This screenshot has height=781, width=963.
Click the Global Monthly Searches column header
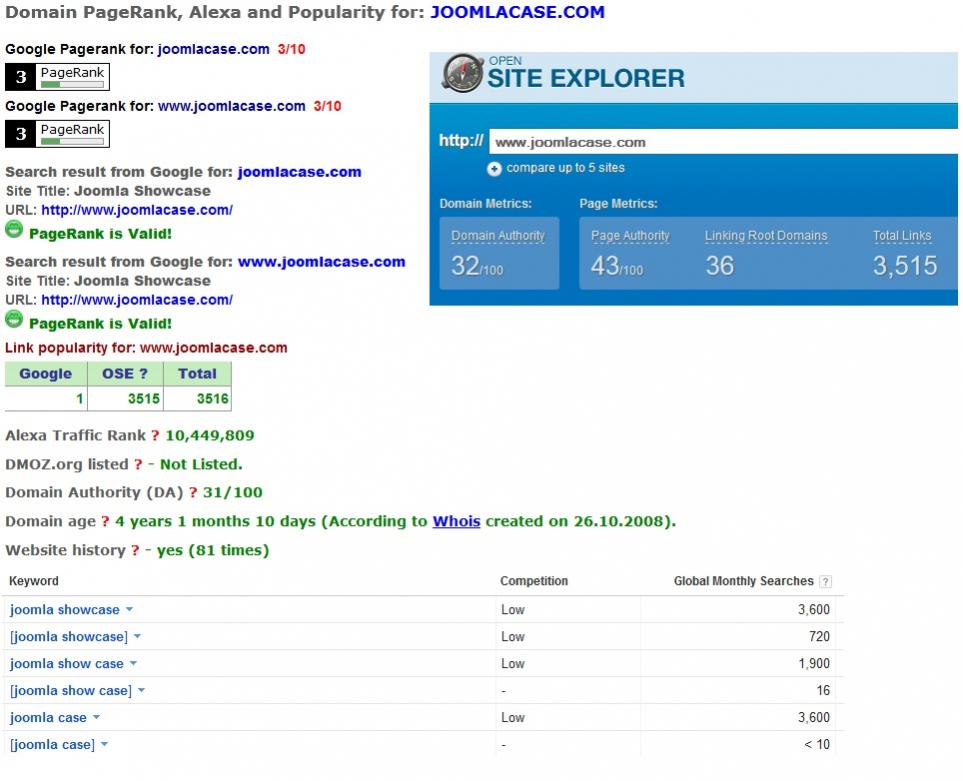click(x=743, y=581)
